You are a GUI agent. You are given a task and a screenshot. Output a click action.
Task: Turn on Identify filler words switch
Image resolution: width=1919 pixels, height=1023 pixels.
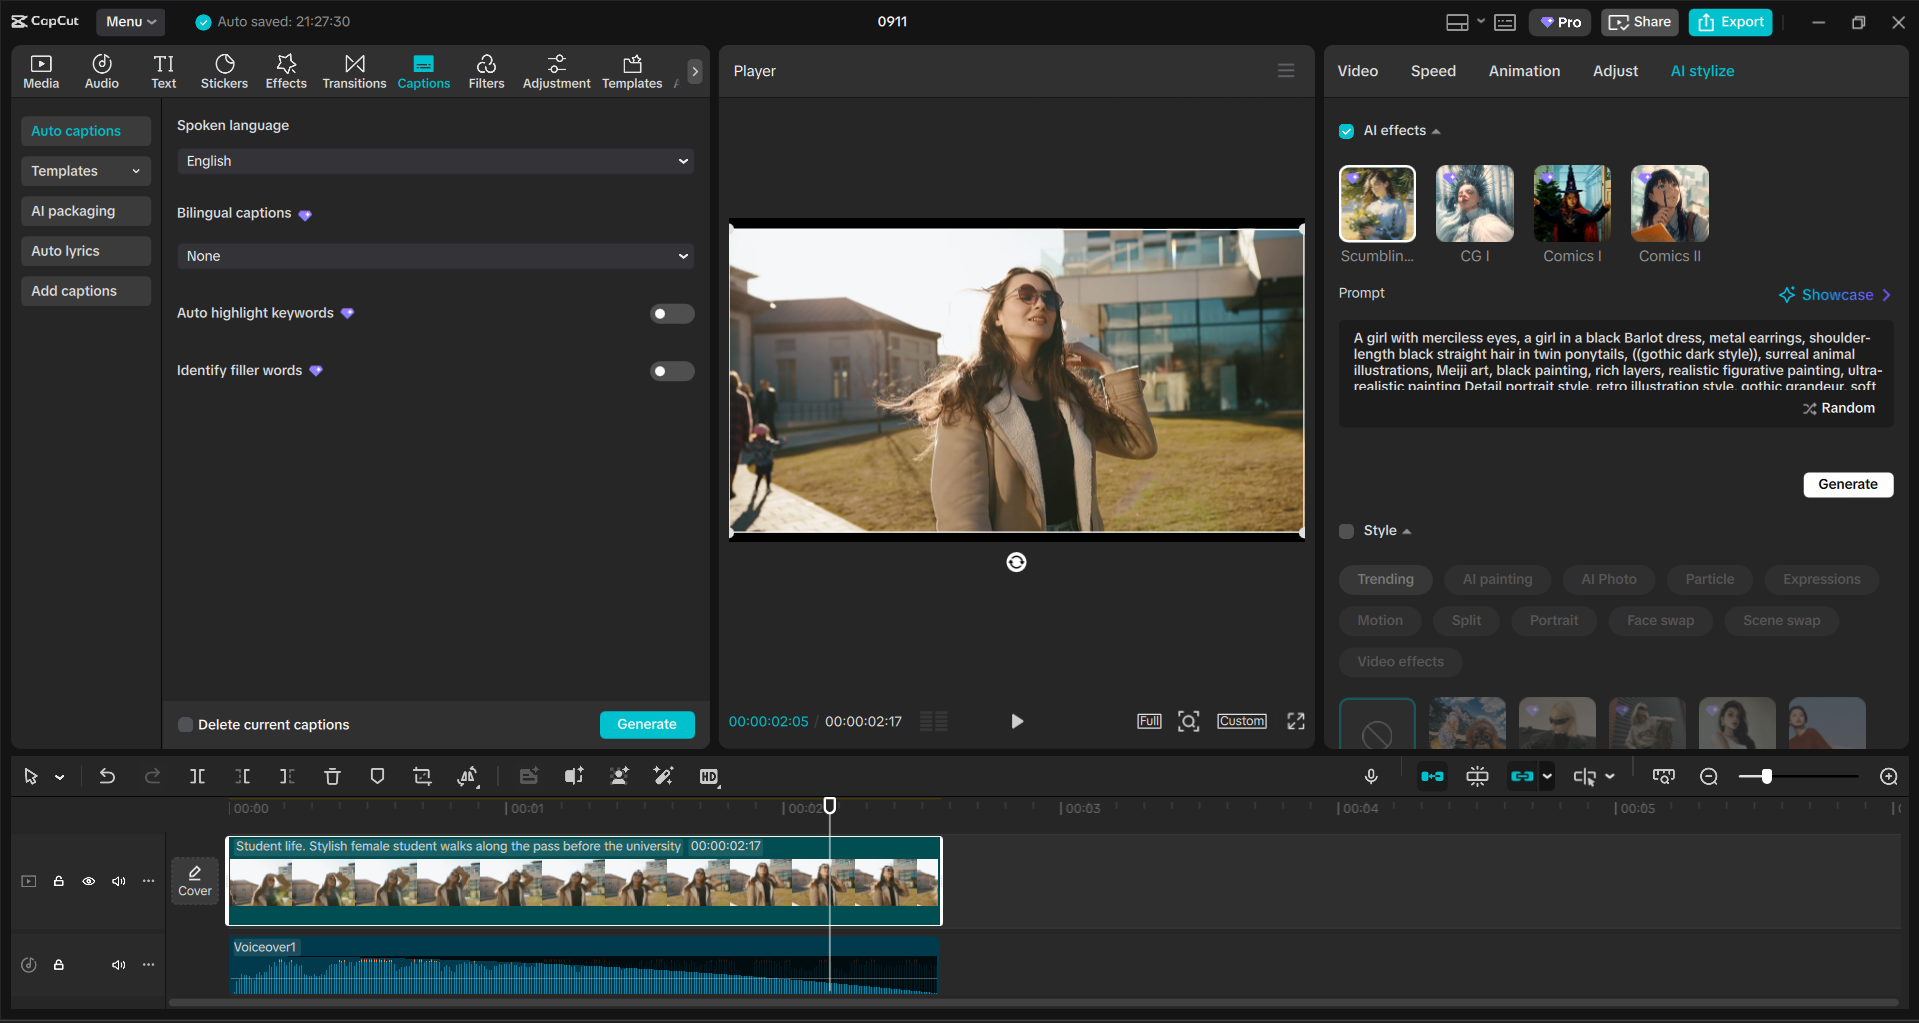tap(671, 371)
